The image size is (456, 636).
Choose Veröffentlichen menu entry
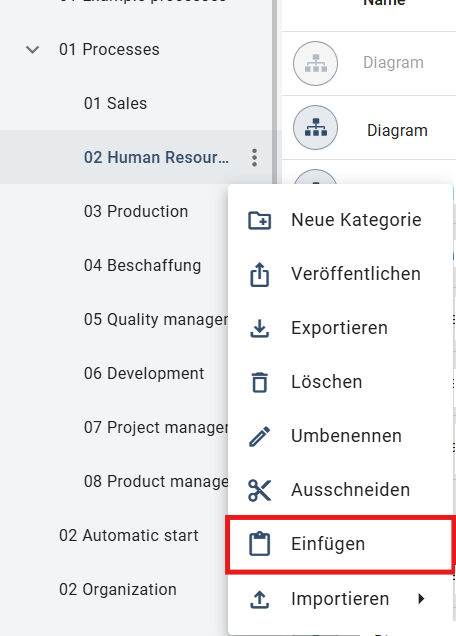(340, 274)
